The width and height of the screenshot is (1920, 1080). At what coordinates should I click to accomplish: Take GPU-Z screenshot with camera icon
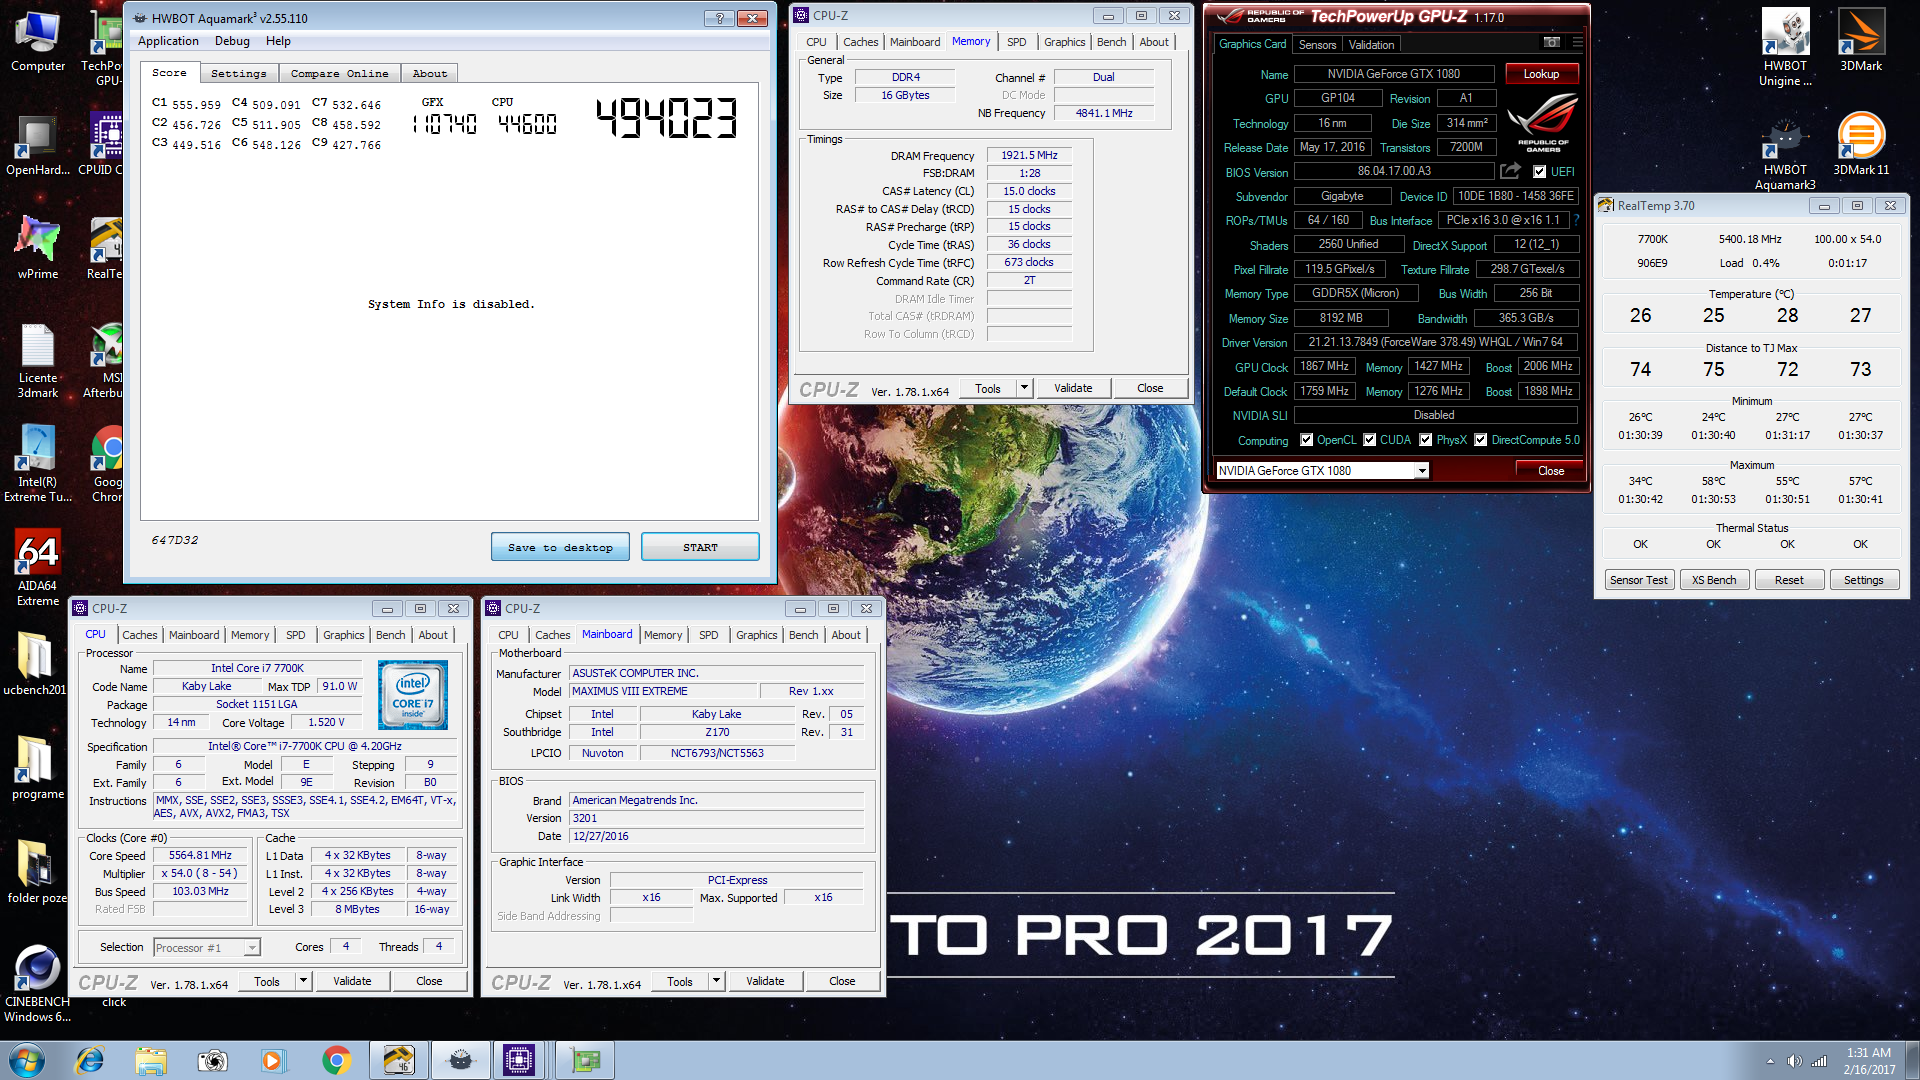pyautogui.click(x=1551, y=43)
